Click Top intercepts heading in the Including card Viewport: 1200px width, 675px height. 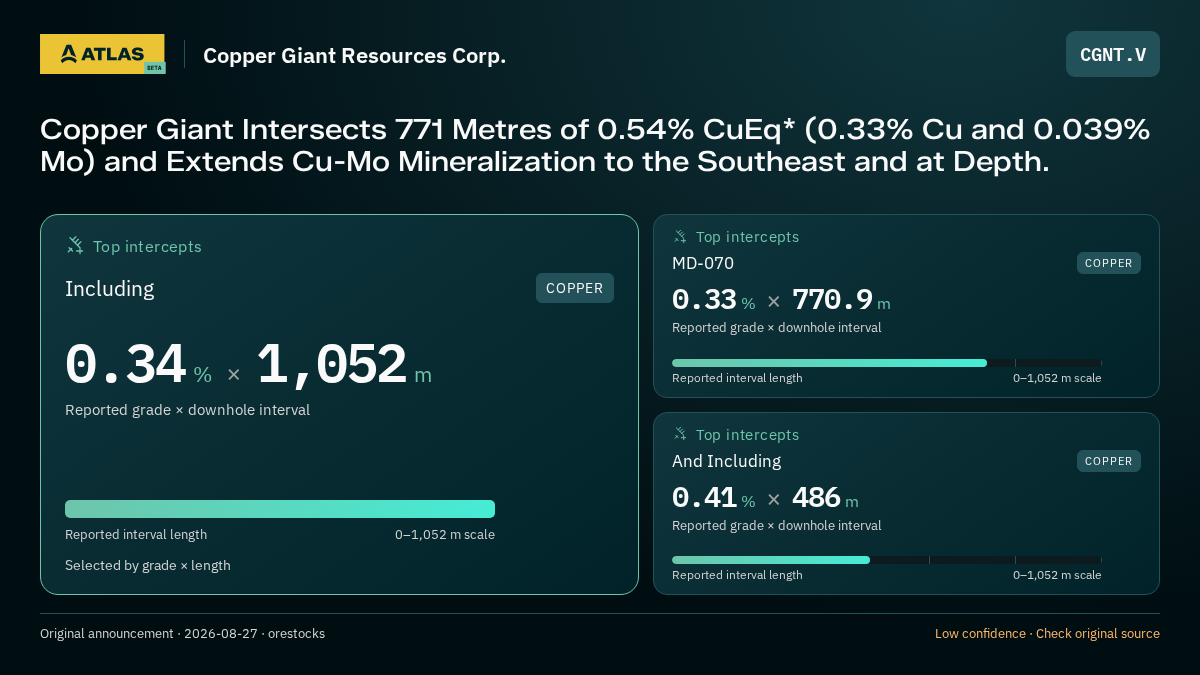pos(147,246)
